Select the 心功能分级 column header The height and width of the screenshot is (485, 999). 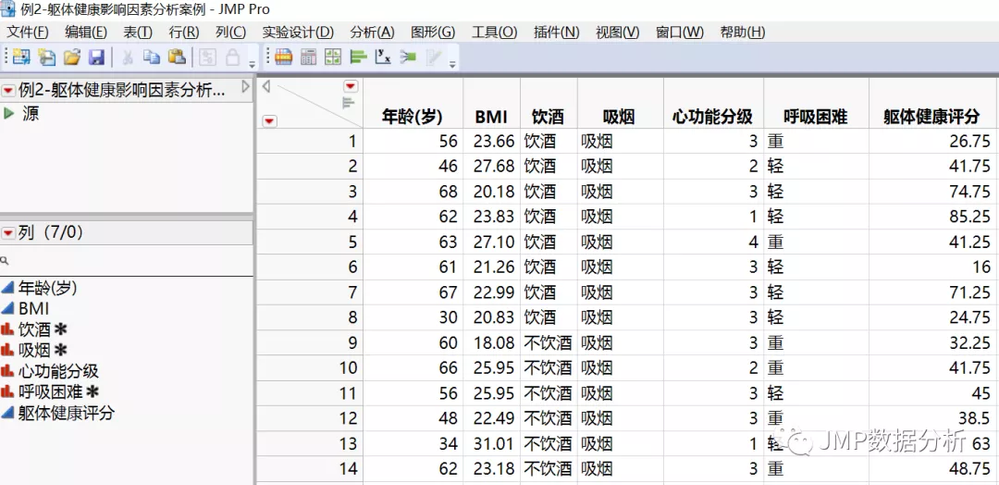tap(713, 117)
